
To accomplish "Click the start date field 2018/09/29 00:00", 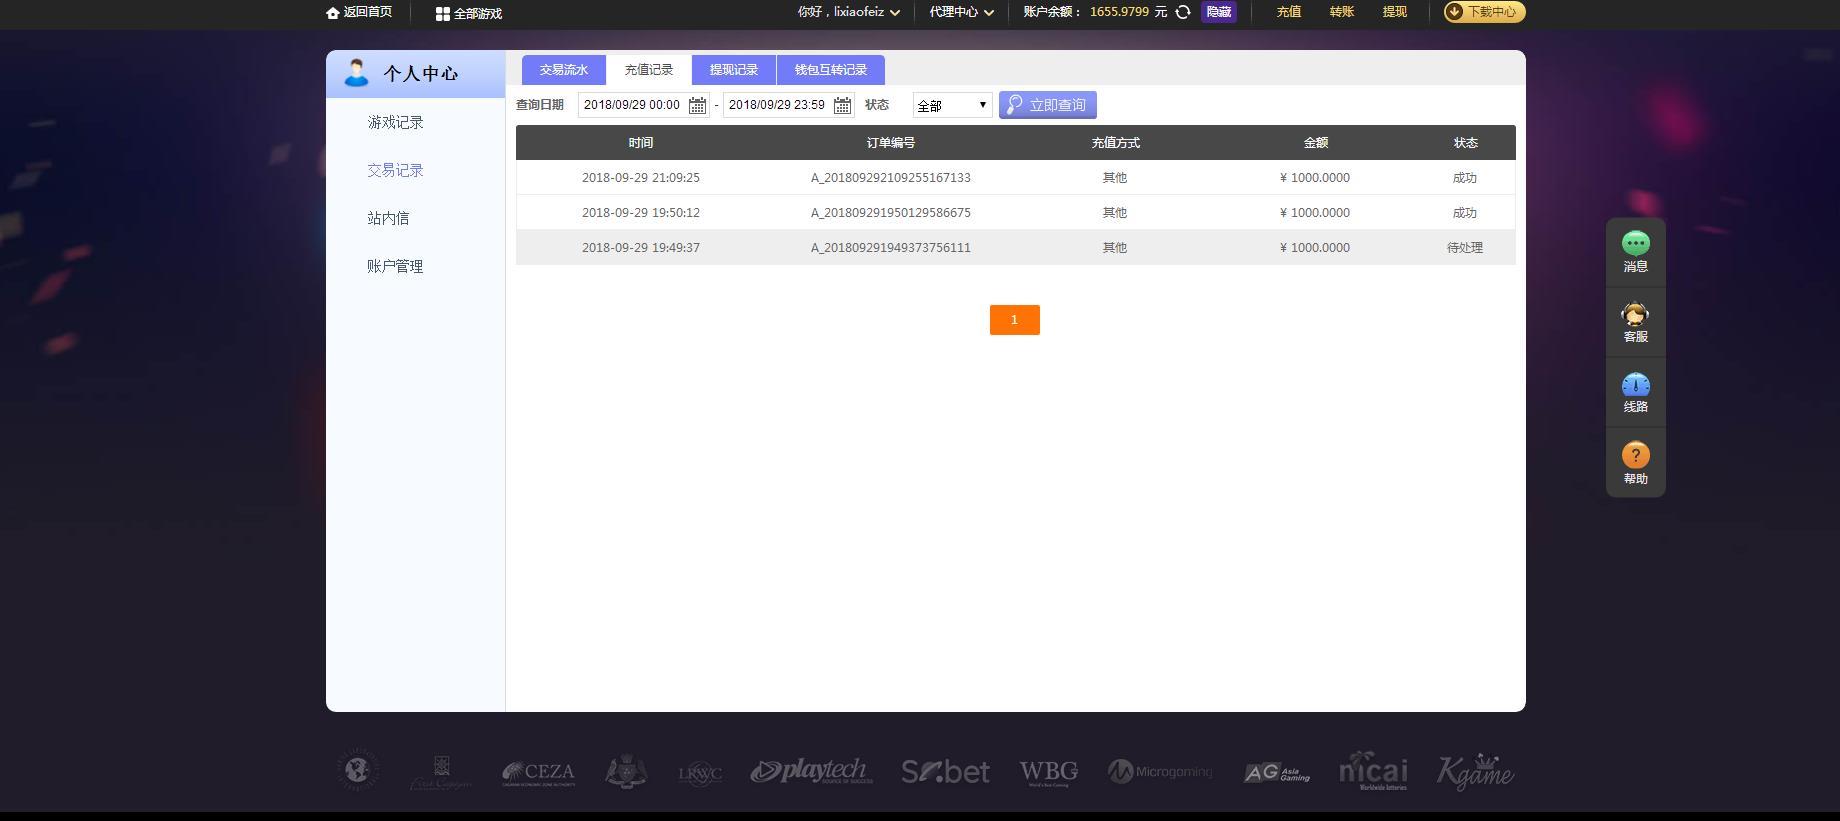I will coord(643,105).
